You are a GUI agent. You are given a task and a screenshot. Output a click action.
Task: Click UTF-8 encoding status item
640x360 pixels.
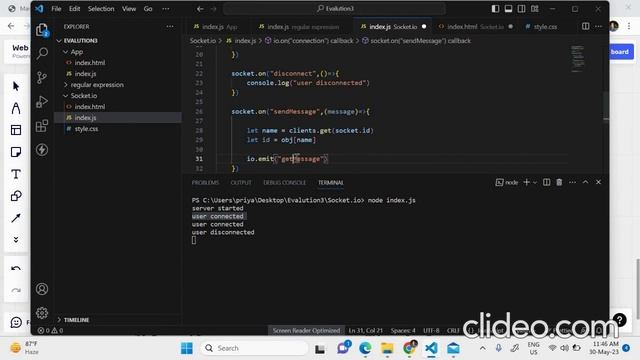click(x=431, y=330)
